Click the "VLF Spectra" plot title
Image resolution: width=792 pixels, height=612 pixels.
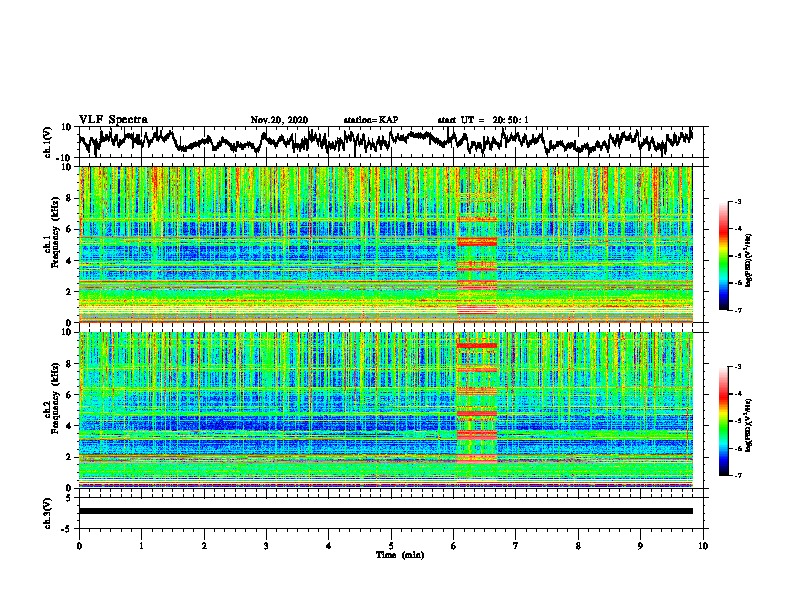(113, 120)
